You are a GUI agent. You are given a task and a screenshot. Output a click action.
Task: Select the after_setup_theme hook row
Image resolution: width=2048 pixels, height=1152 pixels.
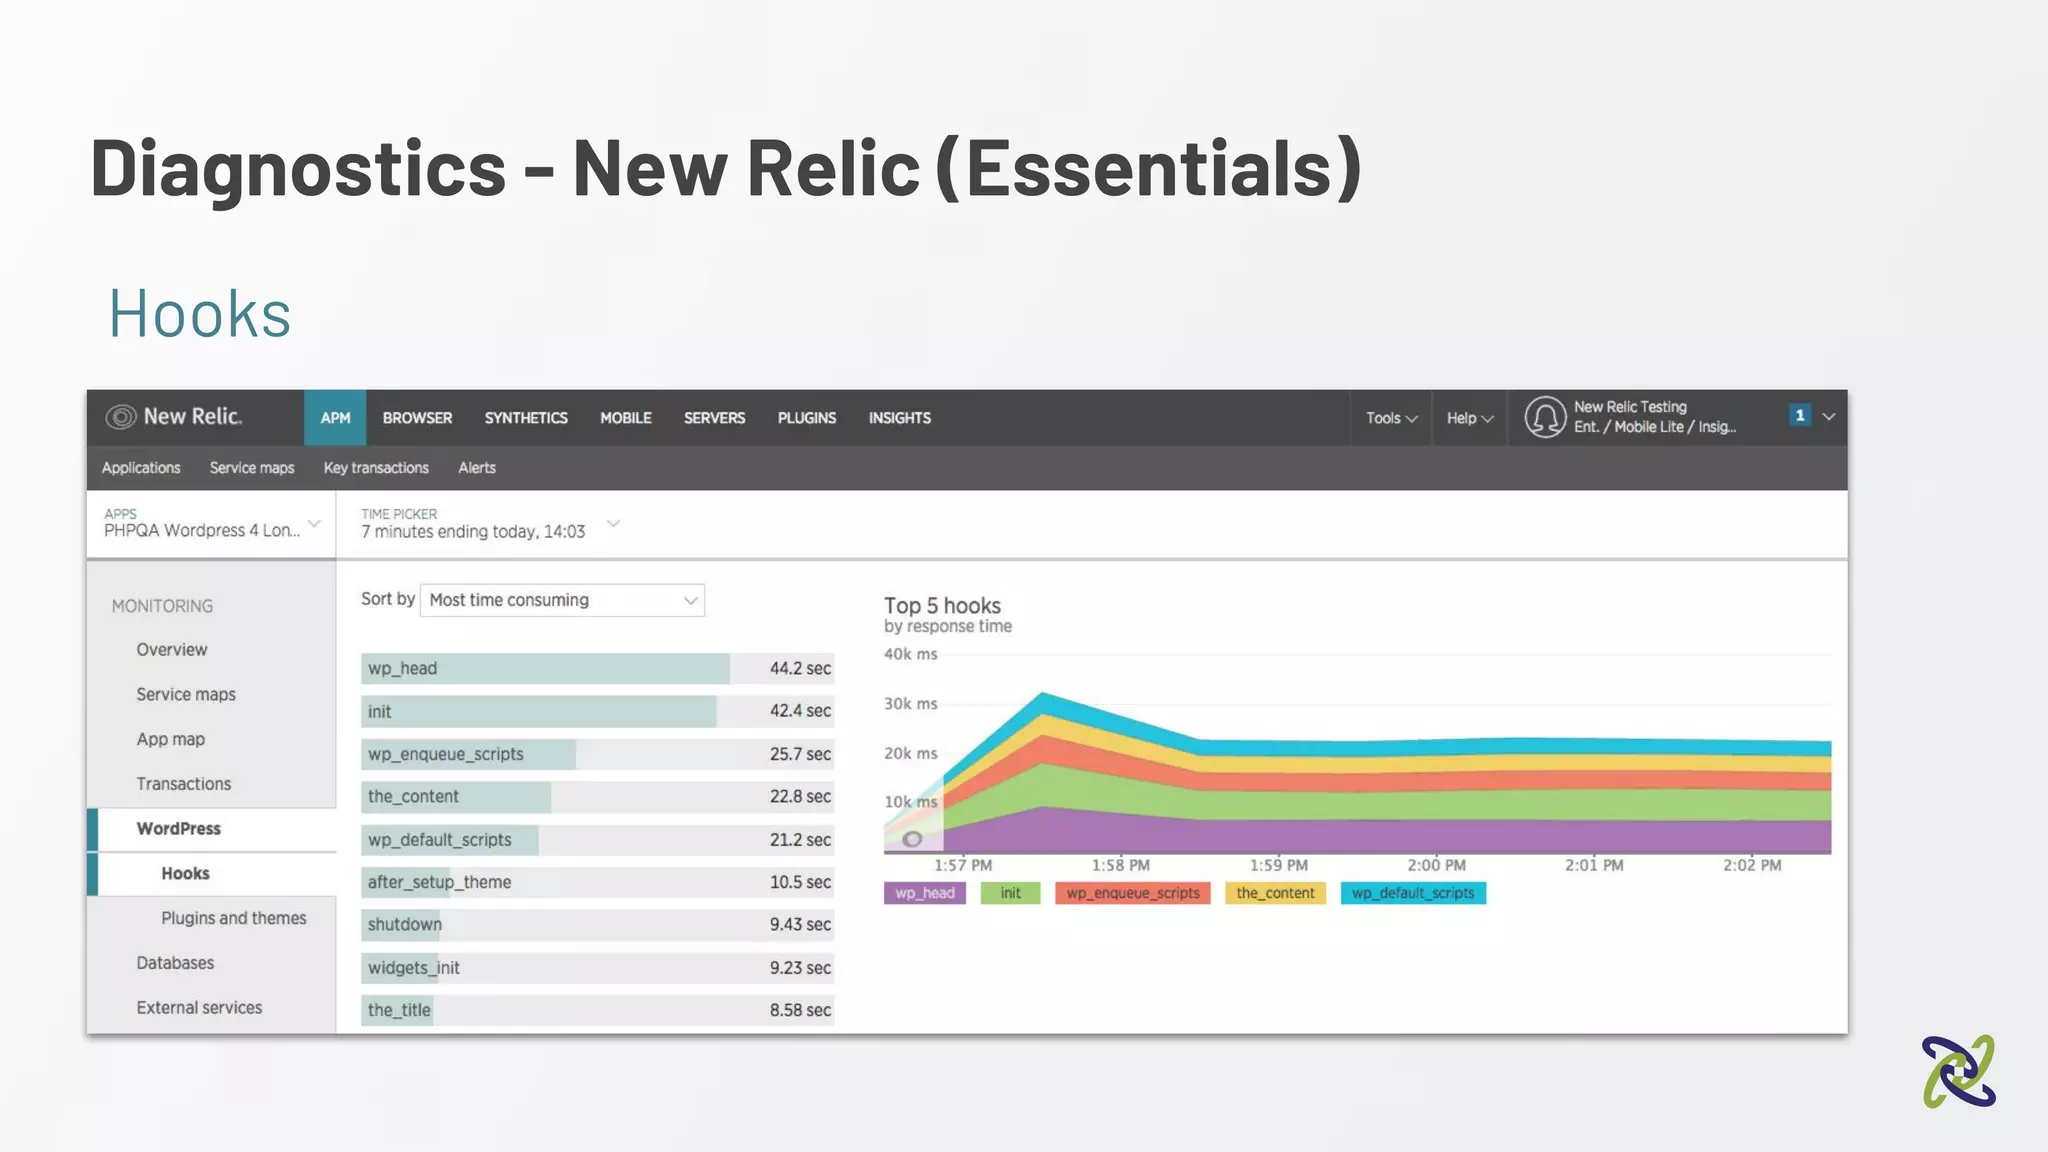597,882
